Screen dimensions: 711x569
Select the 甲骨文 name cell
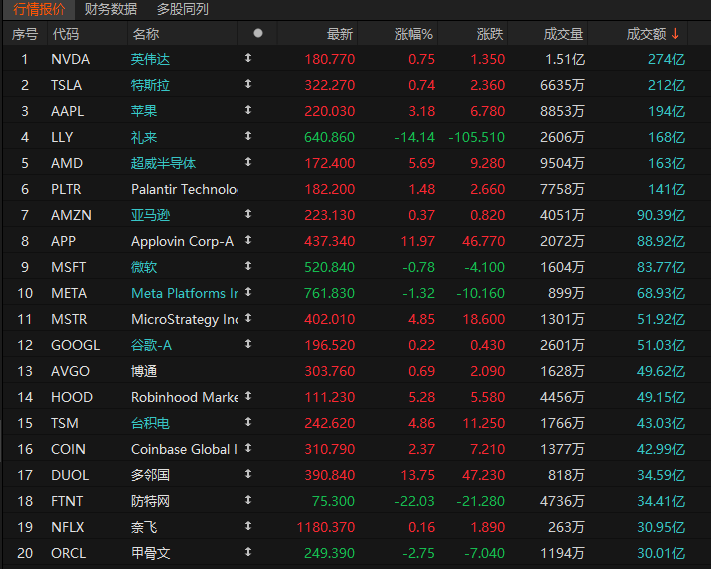point(150,553)
